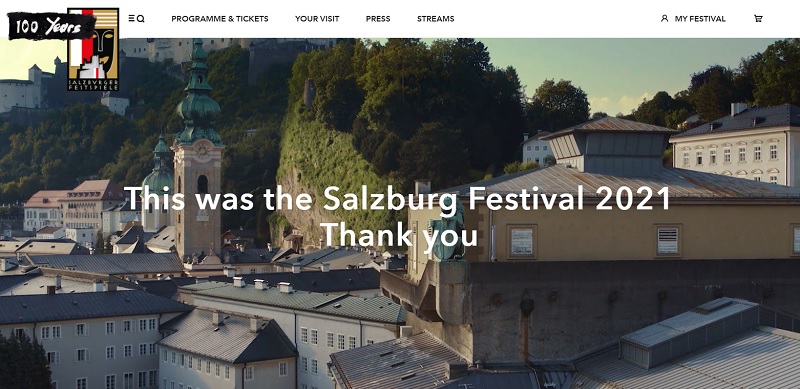Screen dimensions: 800x389
Task: Click the Salzburg Festival 2021 headline
Action: [397, 199]
